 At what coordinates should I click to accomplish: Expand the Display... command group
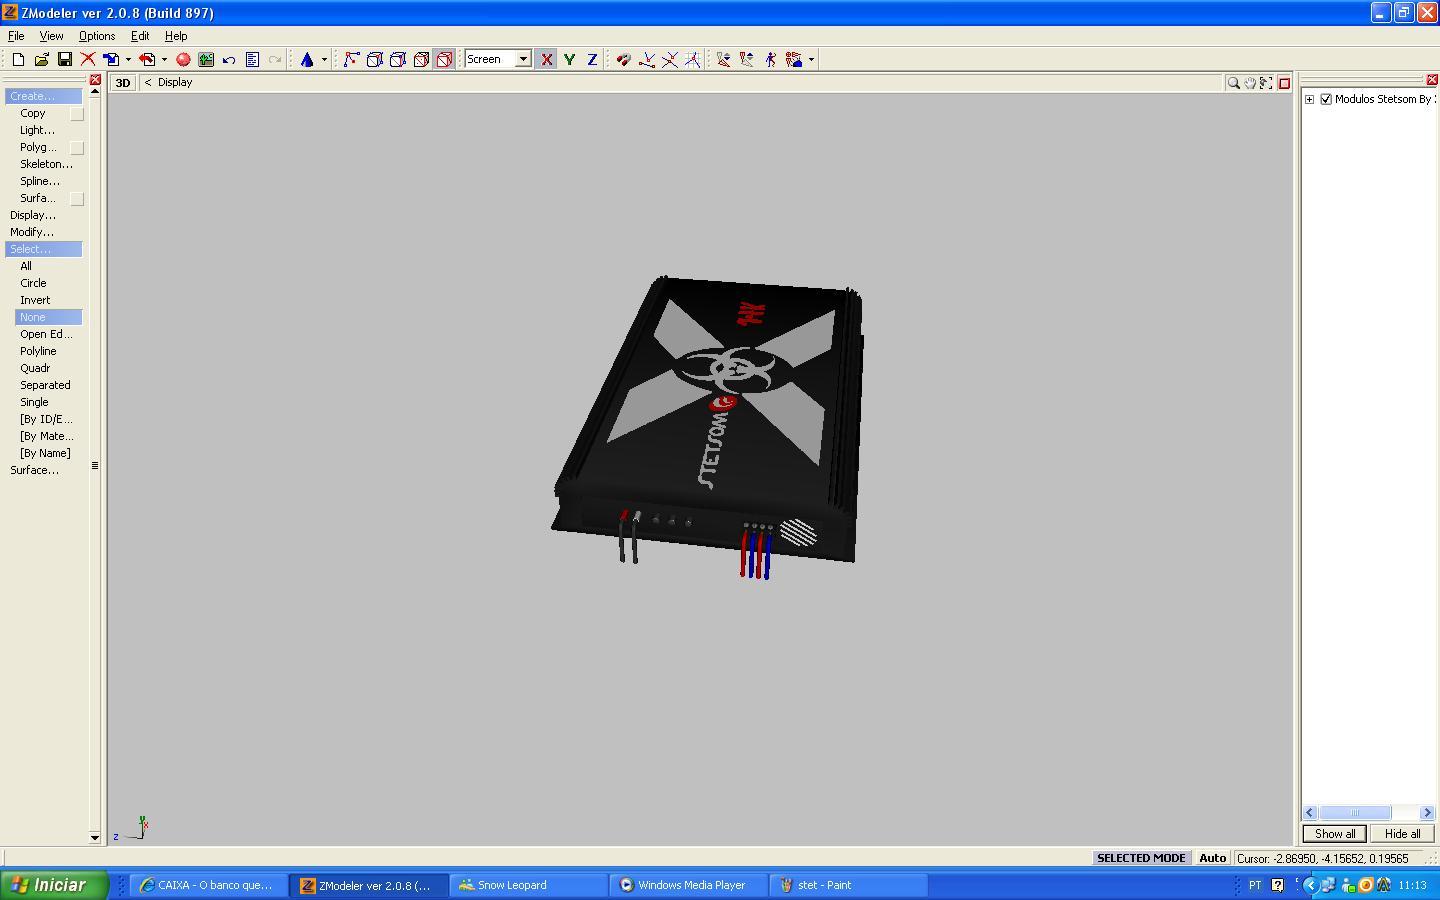[33, 215]
